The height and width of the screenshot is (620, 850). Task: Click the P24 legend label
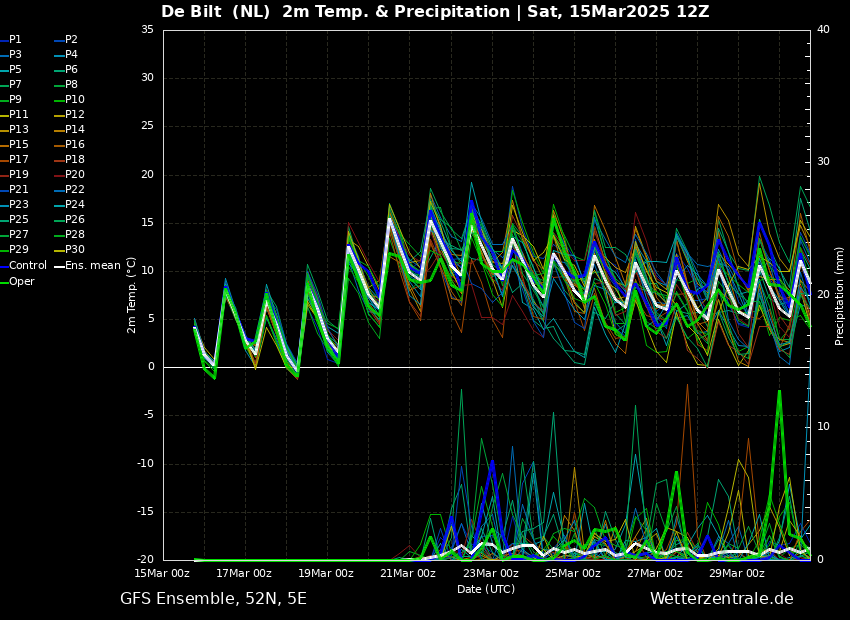coord(74,205)
